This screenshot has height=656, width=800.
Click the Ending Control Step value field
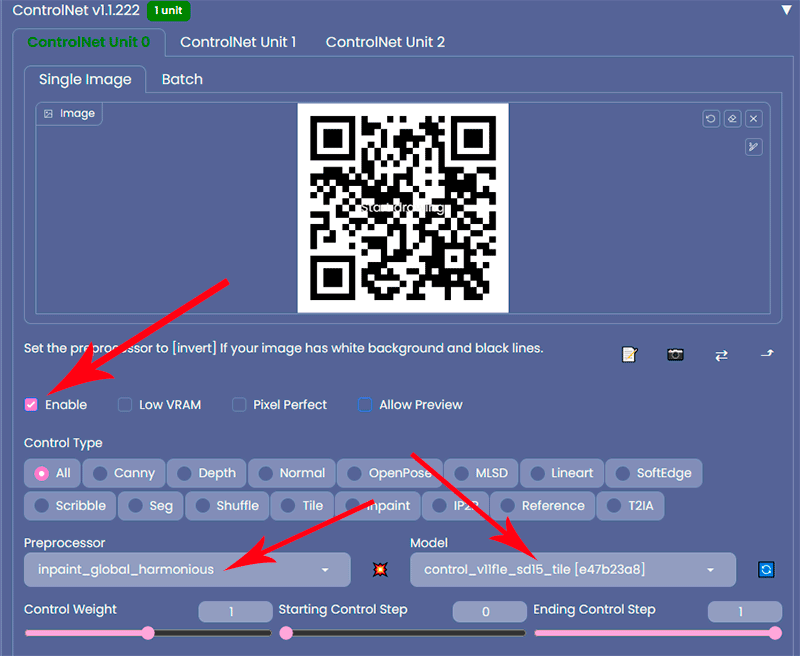[744, 611]
